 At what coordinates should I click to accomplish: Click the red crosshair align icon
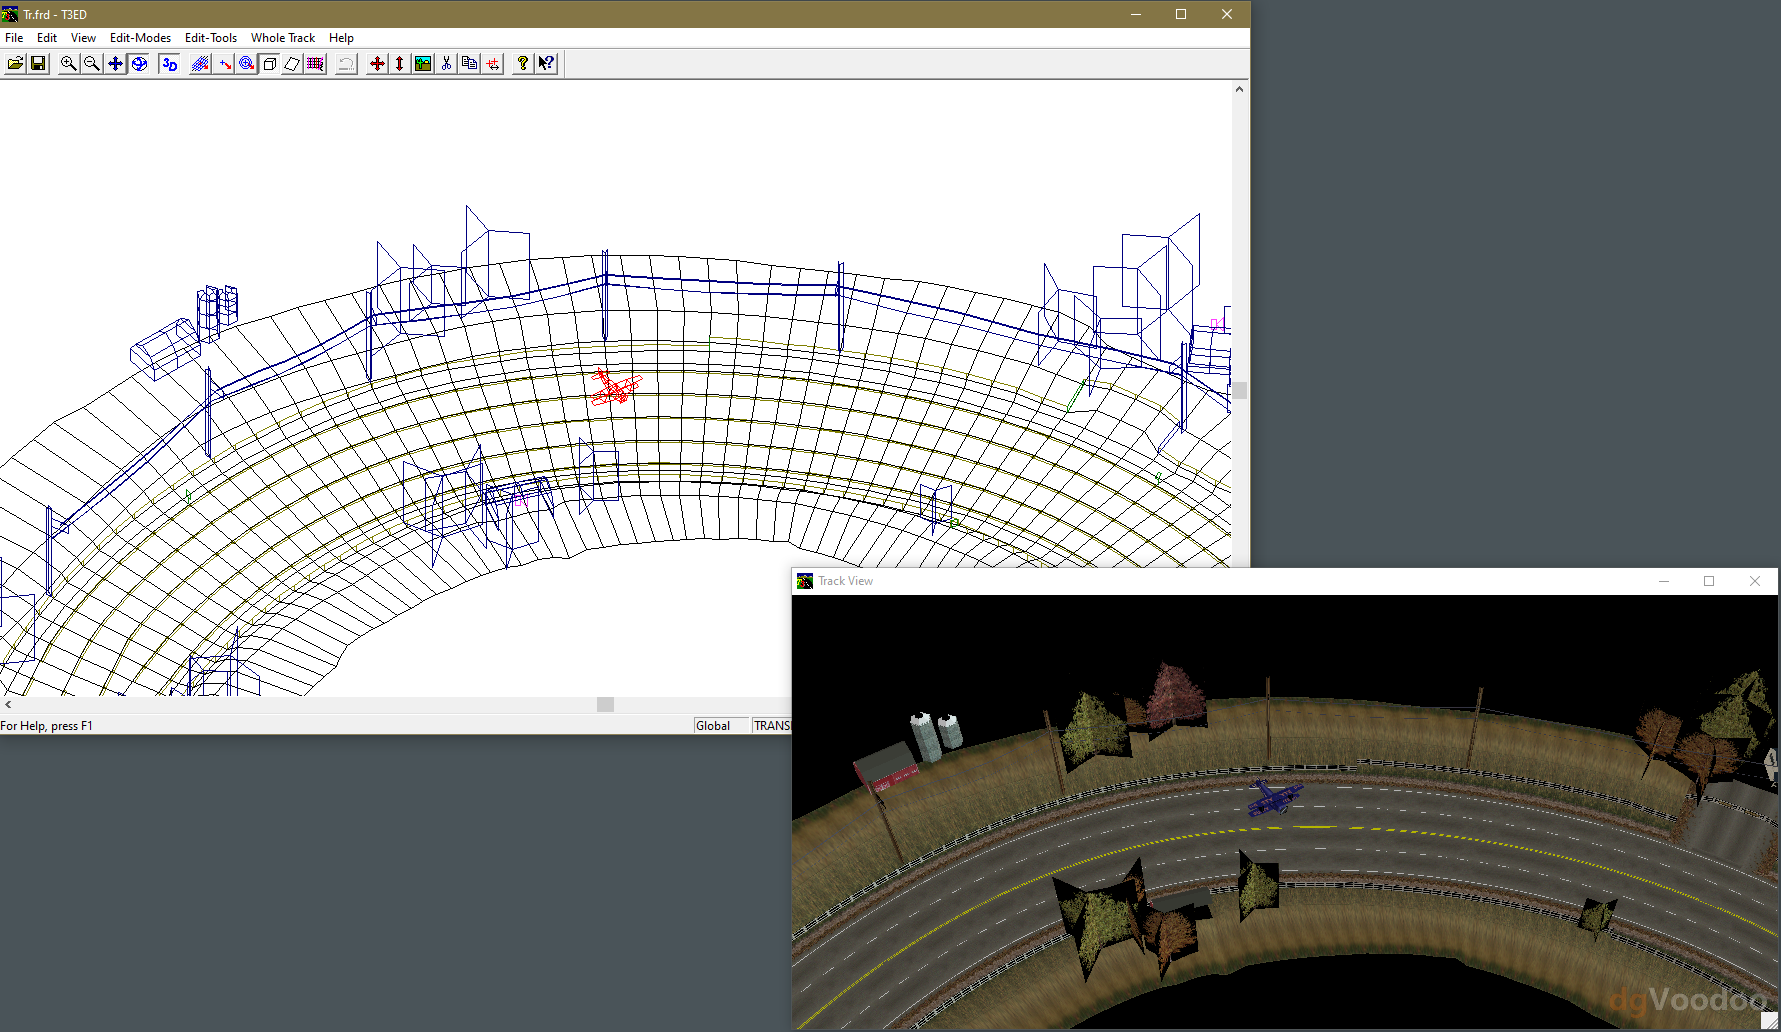tap(493, 64)
